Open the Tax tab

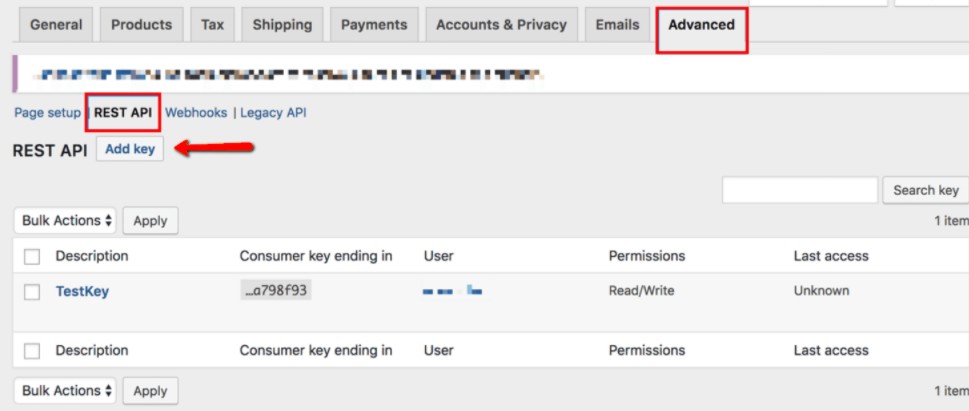point(212,25)
